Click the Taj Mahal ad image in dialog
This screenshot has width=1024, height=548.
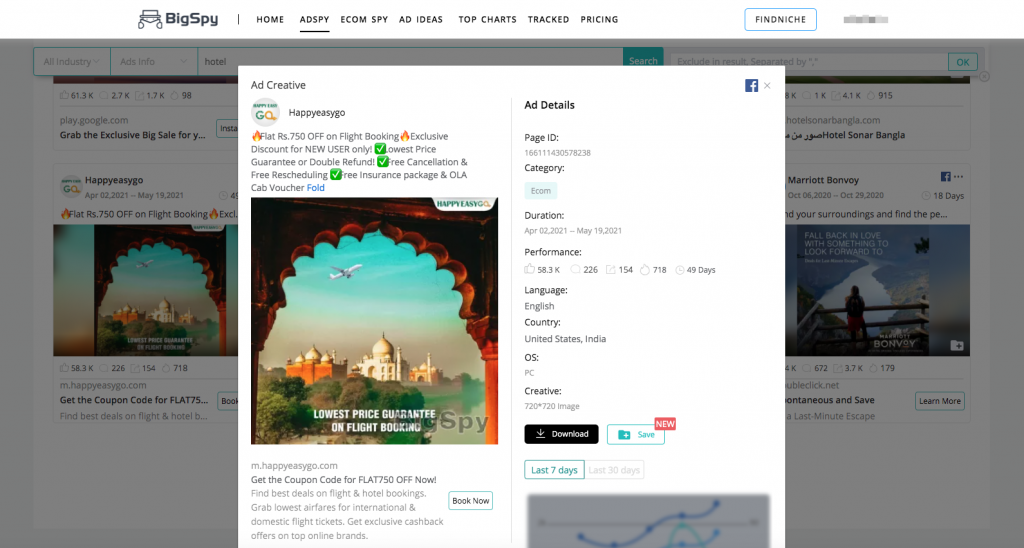point(374,321)
